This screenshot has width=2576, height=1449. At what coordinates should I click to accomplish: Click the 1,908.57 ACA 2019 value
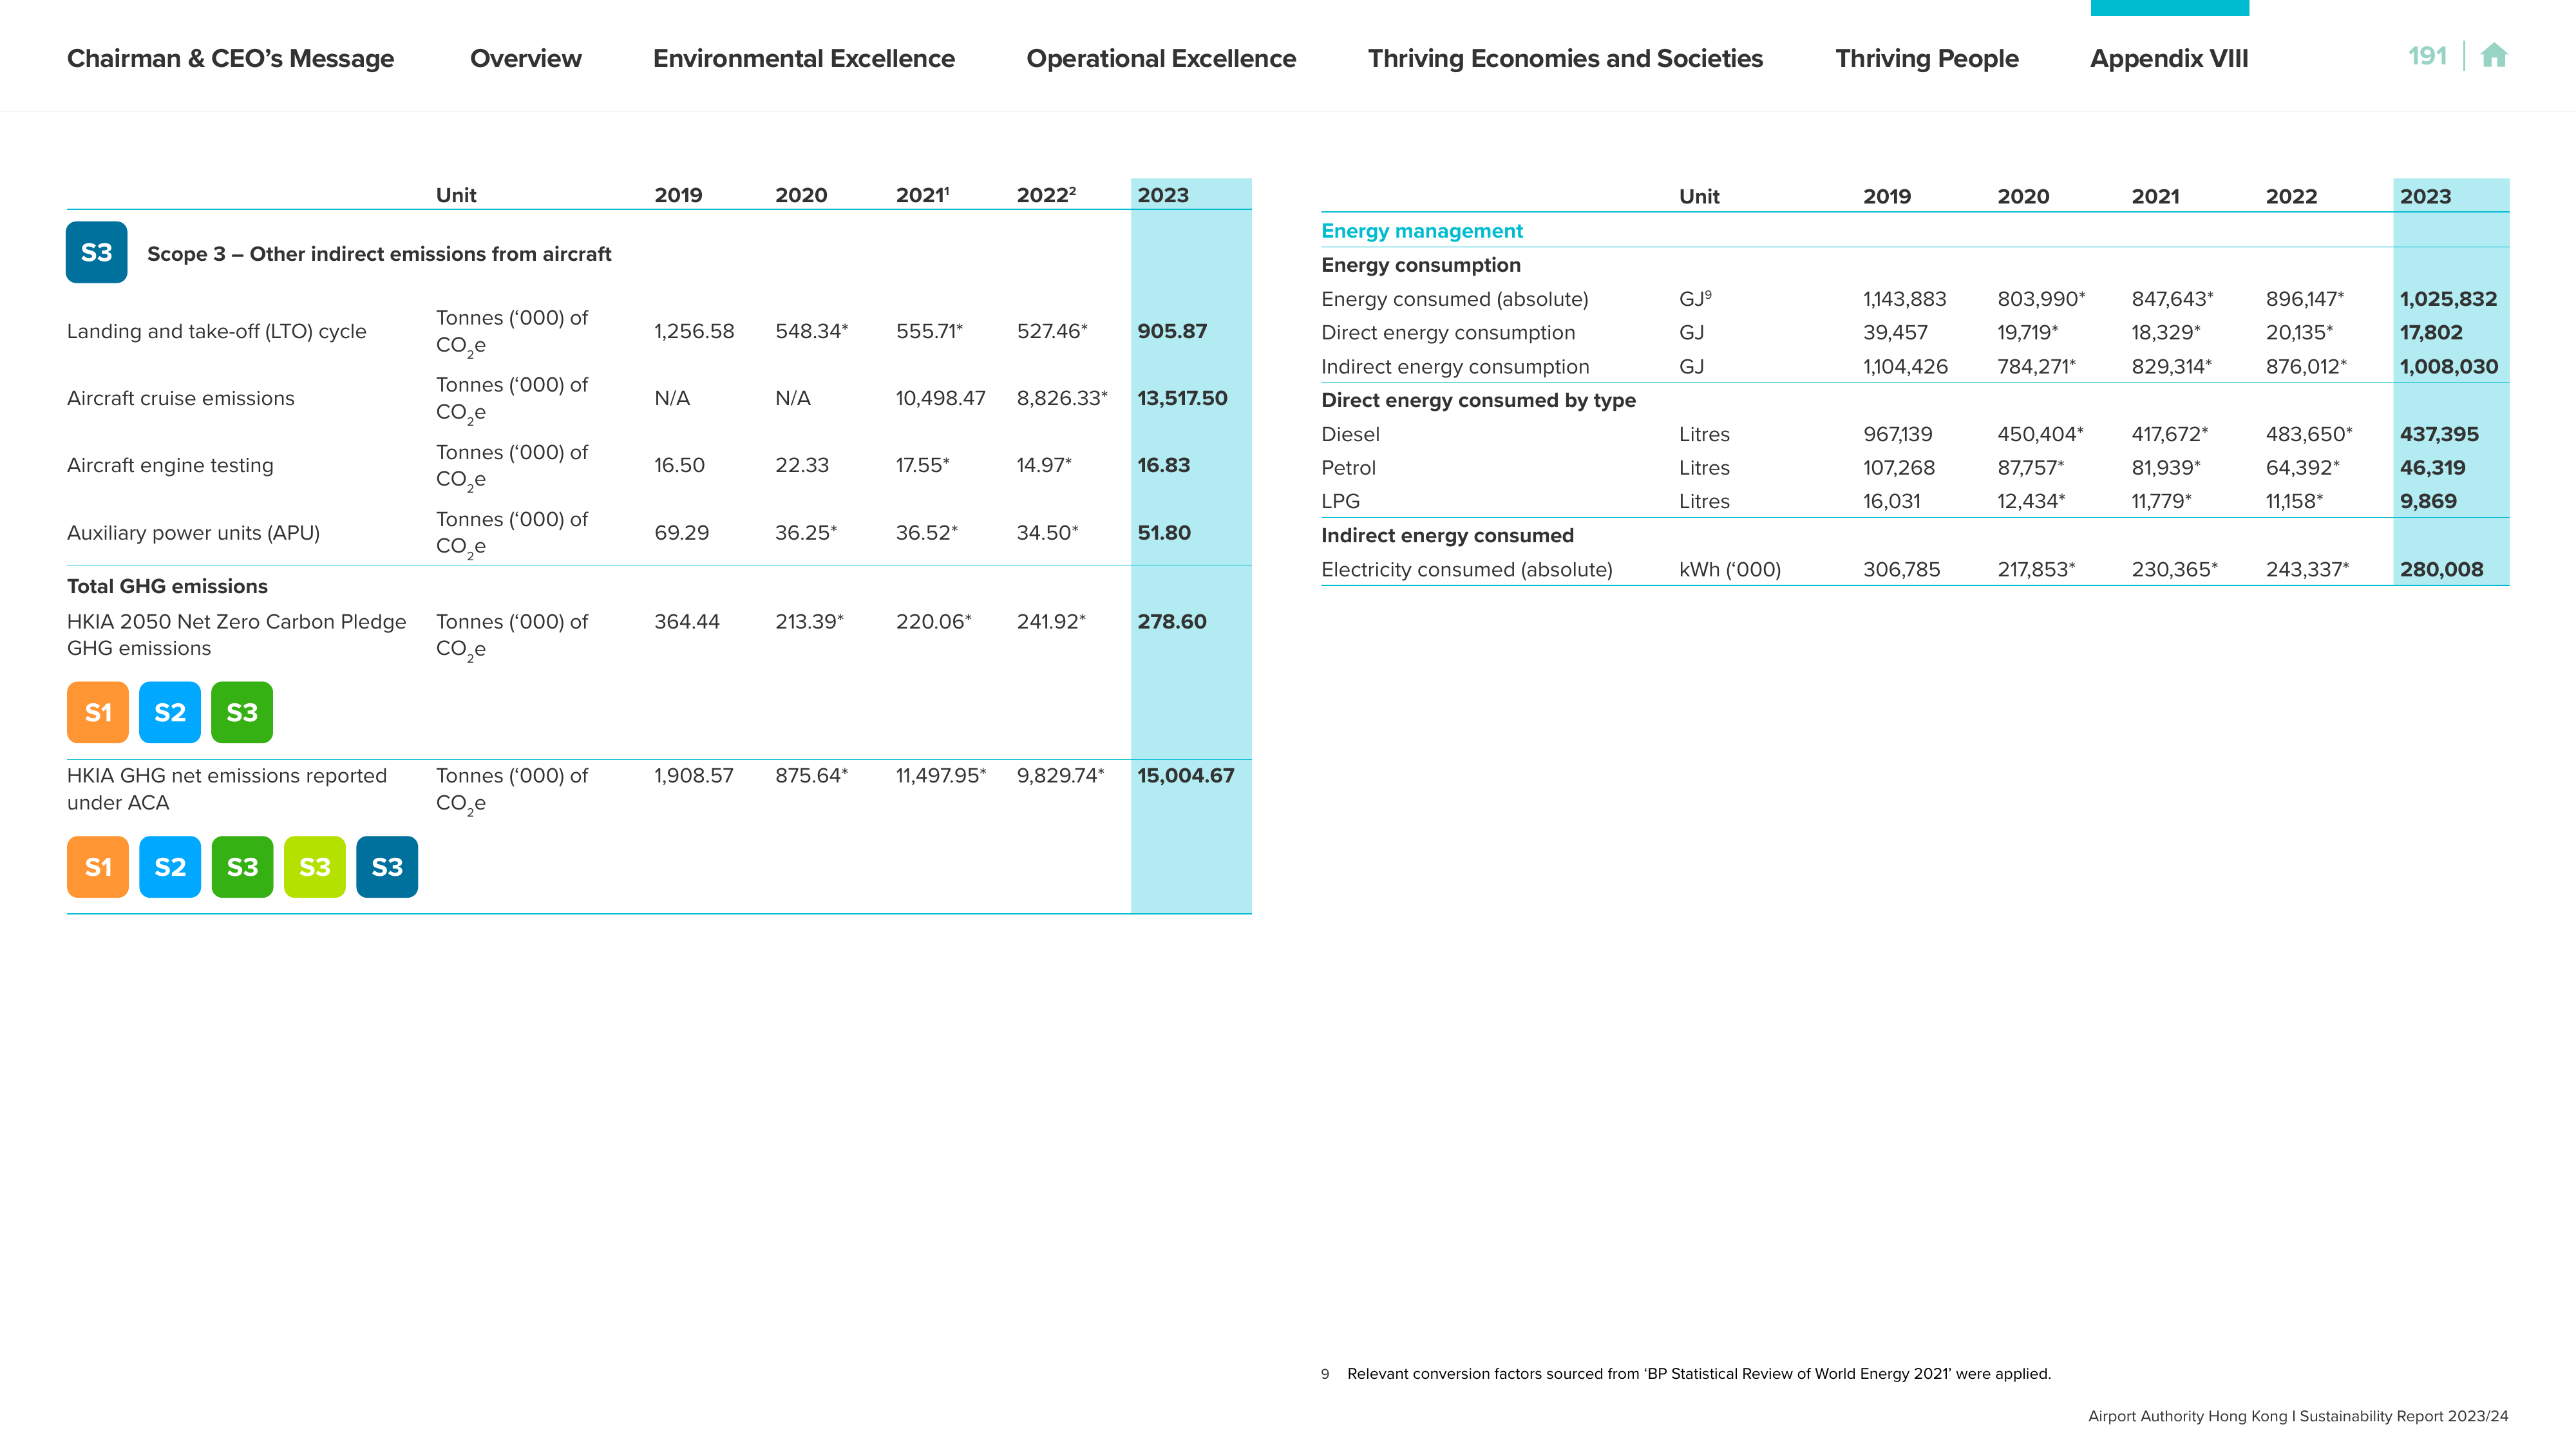(x=694, y=776)
